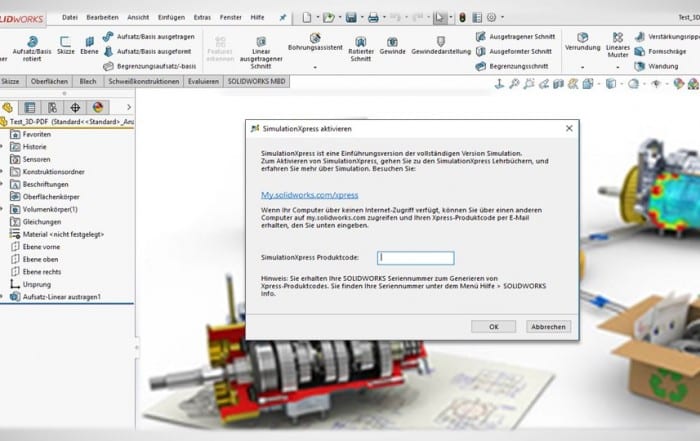Click Linear ausgetragener Schnitt tool

[261, 53]
